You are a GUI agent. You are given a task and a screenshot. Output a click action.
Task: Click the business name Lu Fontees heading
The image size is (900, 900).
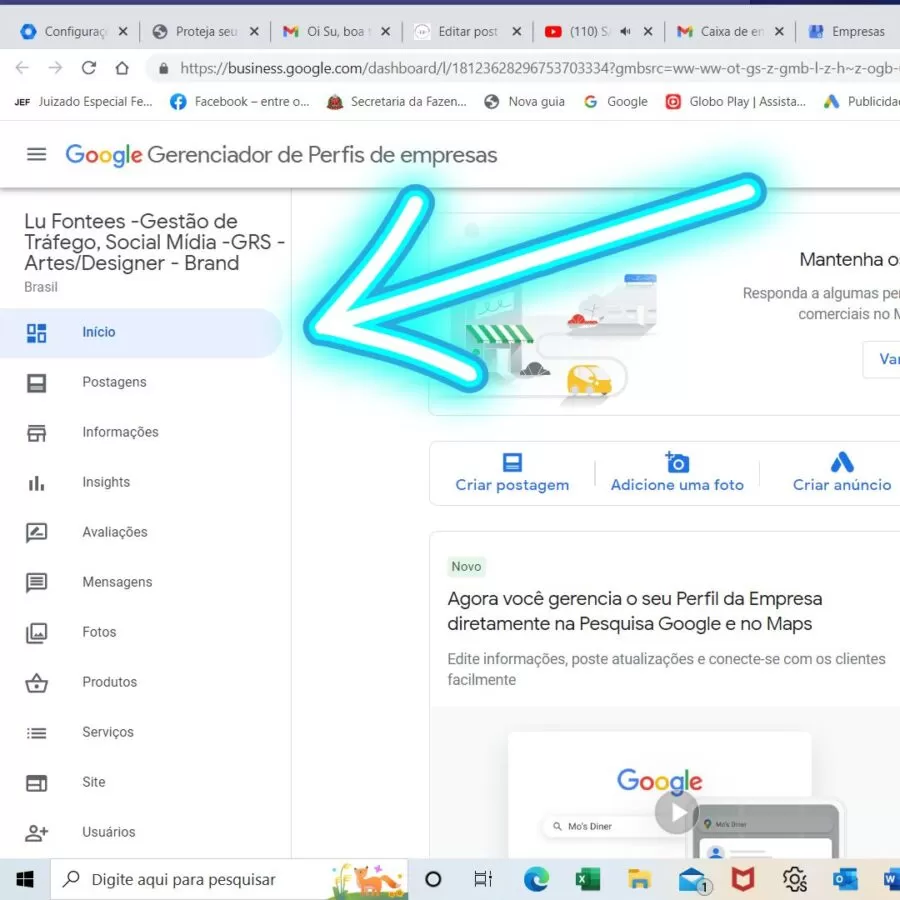tap(154, 242)
